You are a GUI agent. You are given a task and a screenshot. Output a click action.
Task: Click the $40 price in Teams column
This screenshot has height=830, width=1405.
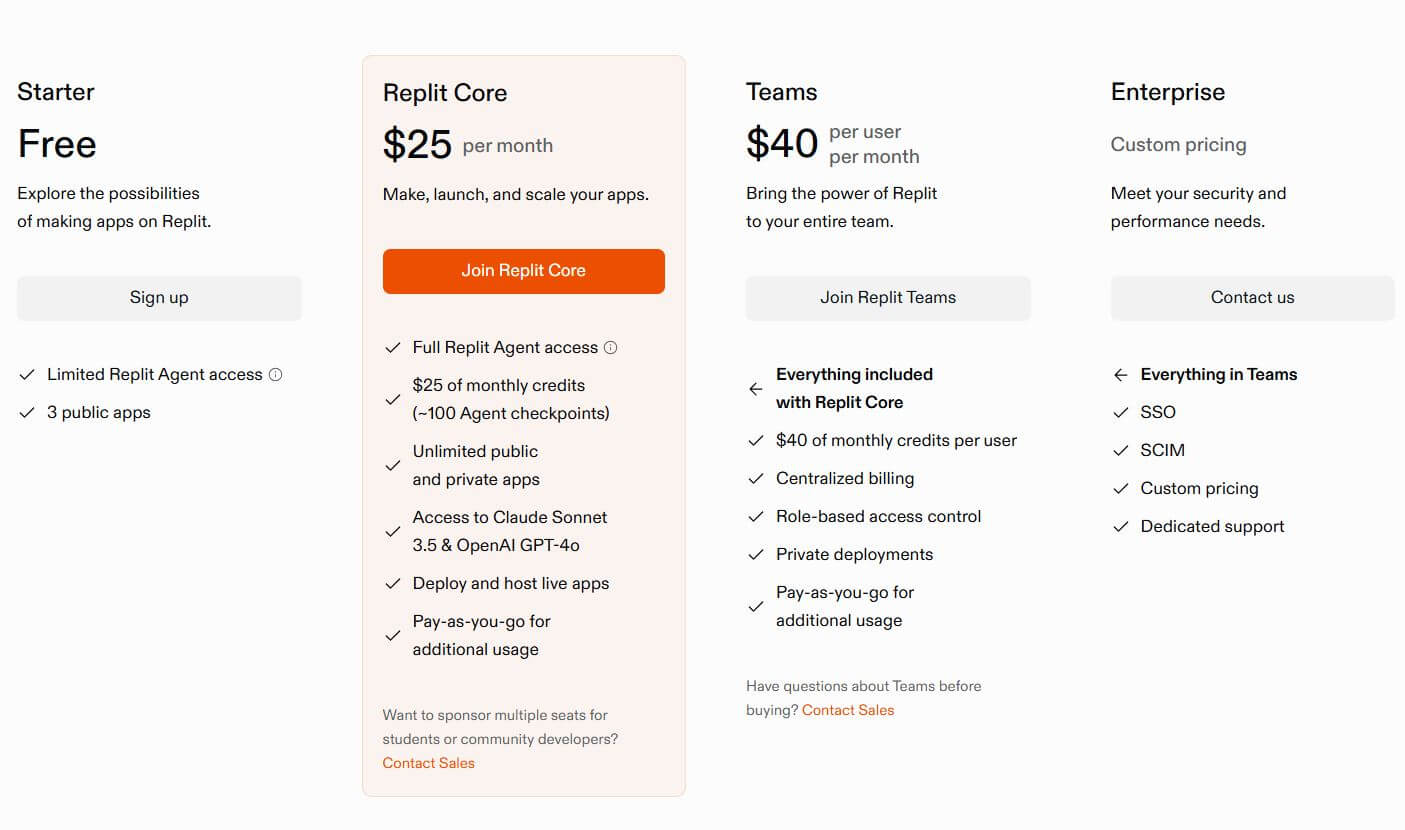783,143
